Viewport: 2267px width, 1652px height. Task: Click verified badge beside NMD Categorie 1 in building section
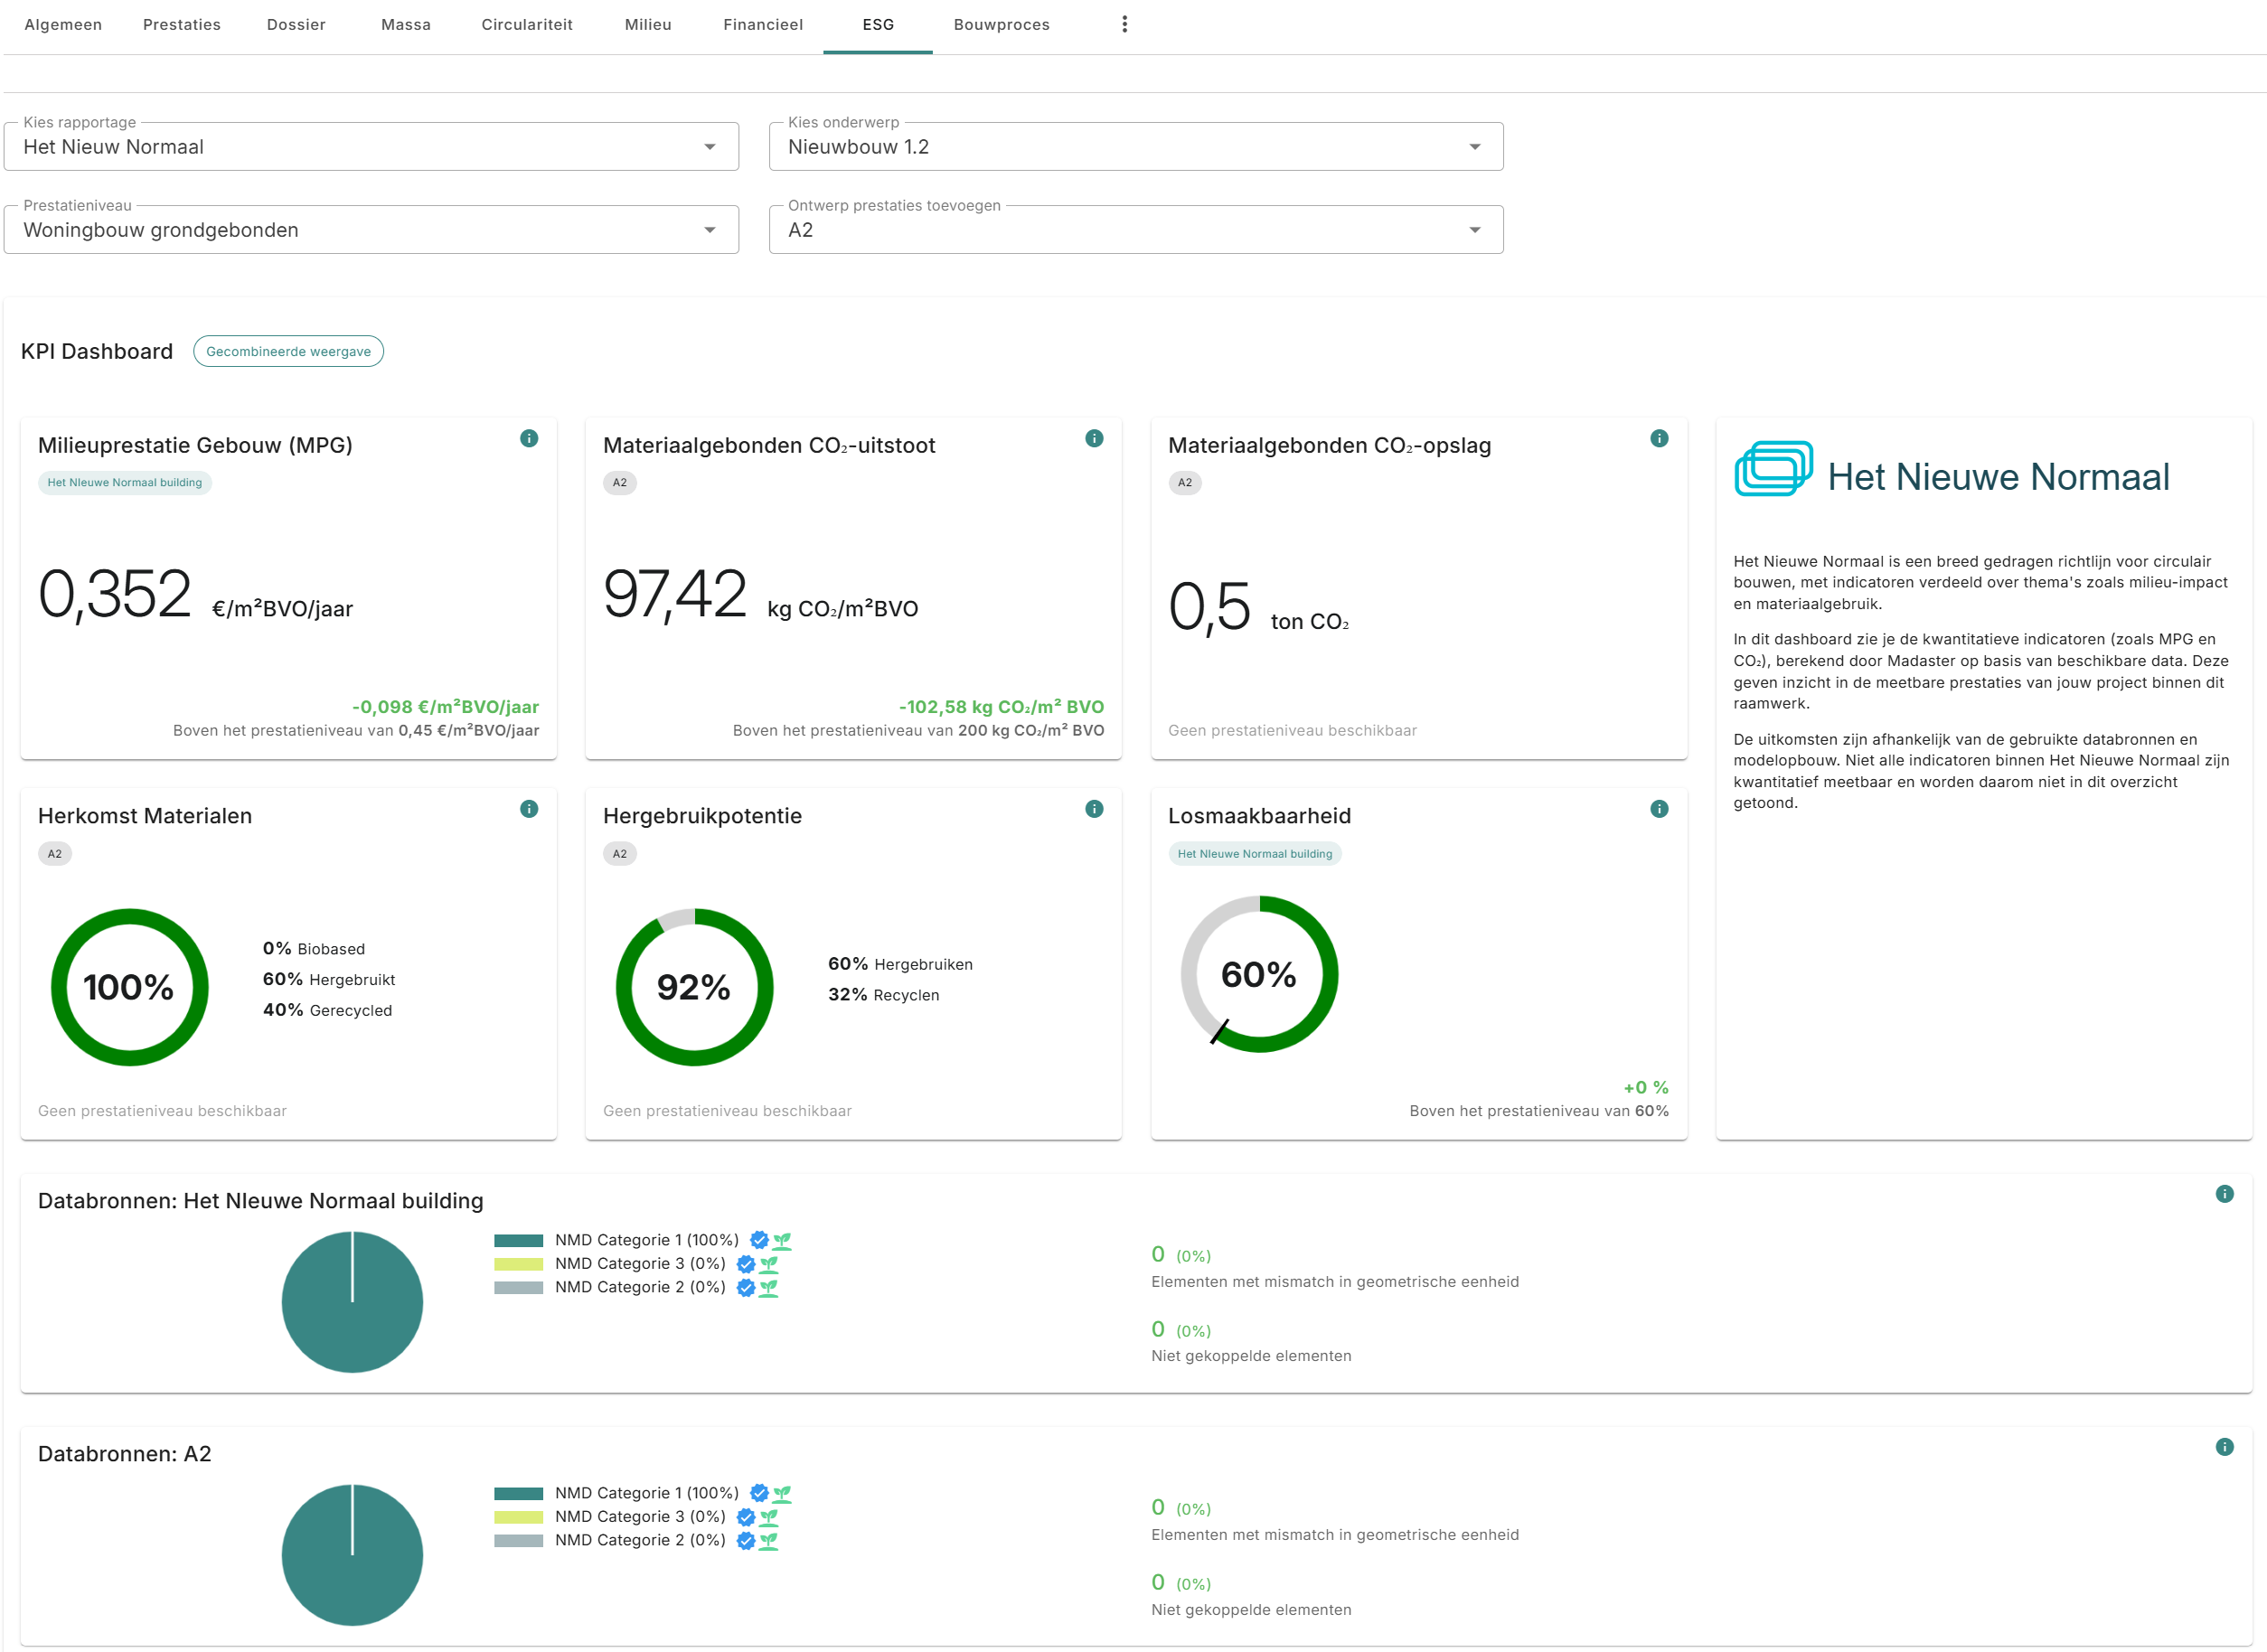click(759, 1240)
